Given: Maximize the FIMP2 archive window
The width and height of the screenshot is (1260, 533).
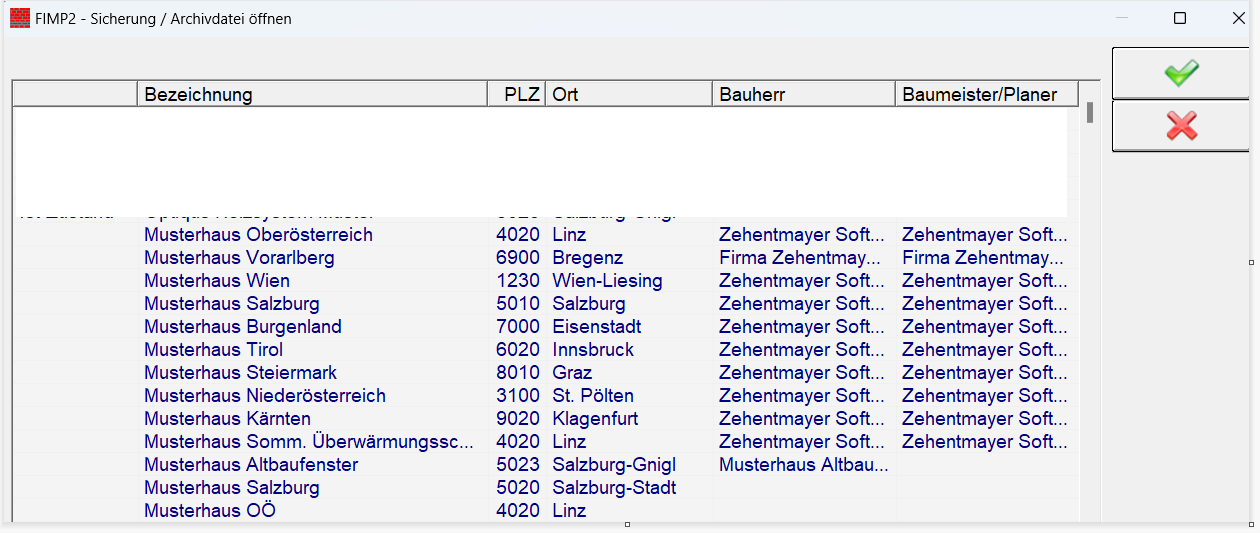Looking at the screenshot, I should [x=1180, y=18].
